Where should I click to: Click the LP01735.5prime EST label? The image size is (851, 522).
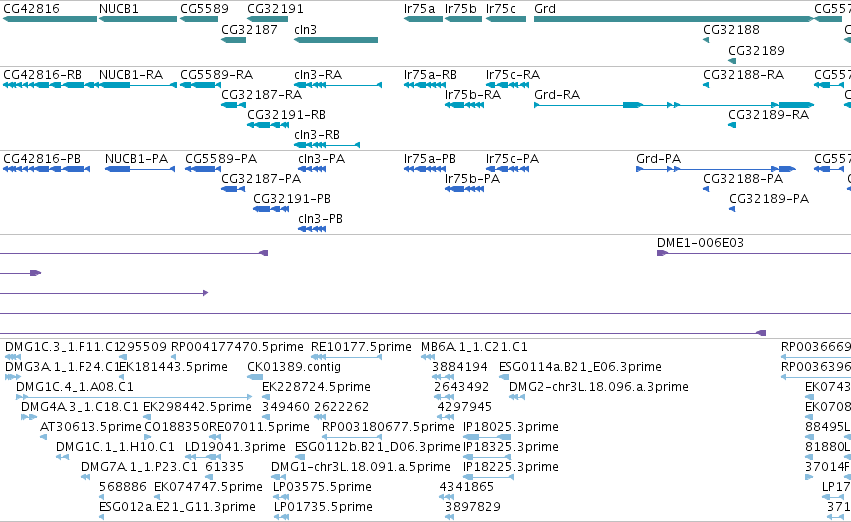[x=323, y=507]
